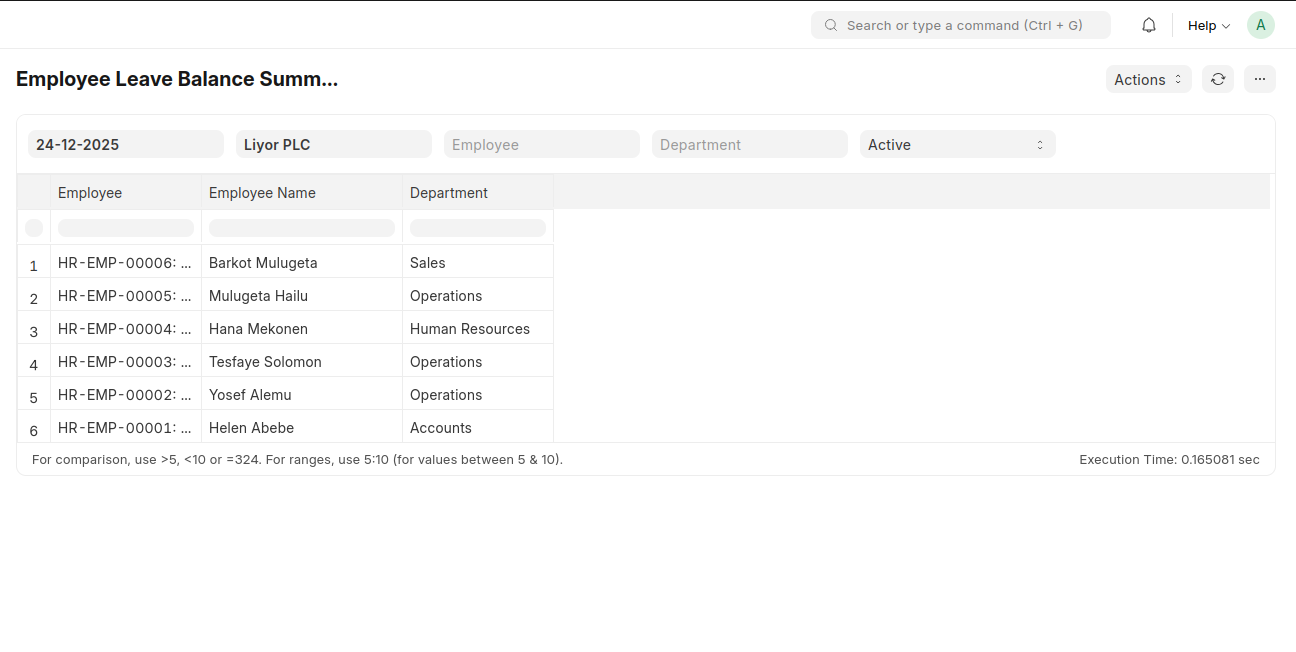Click the Liyor PLC company filter

[333, 144]
